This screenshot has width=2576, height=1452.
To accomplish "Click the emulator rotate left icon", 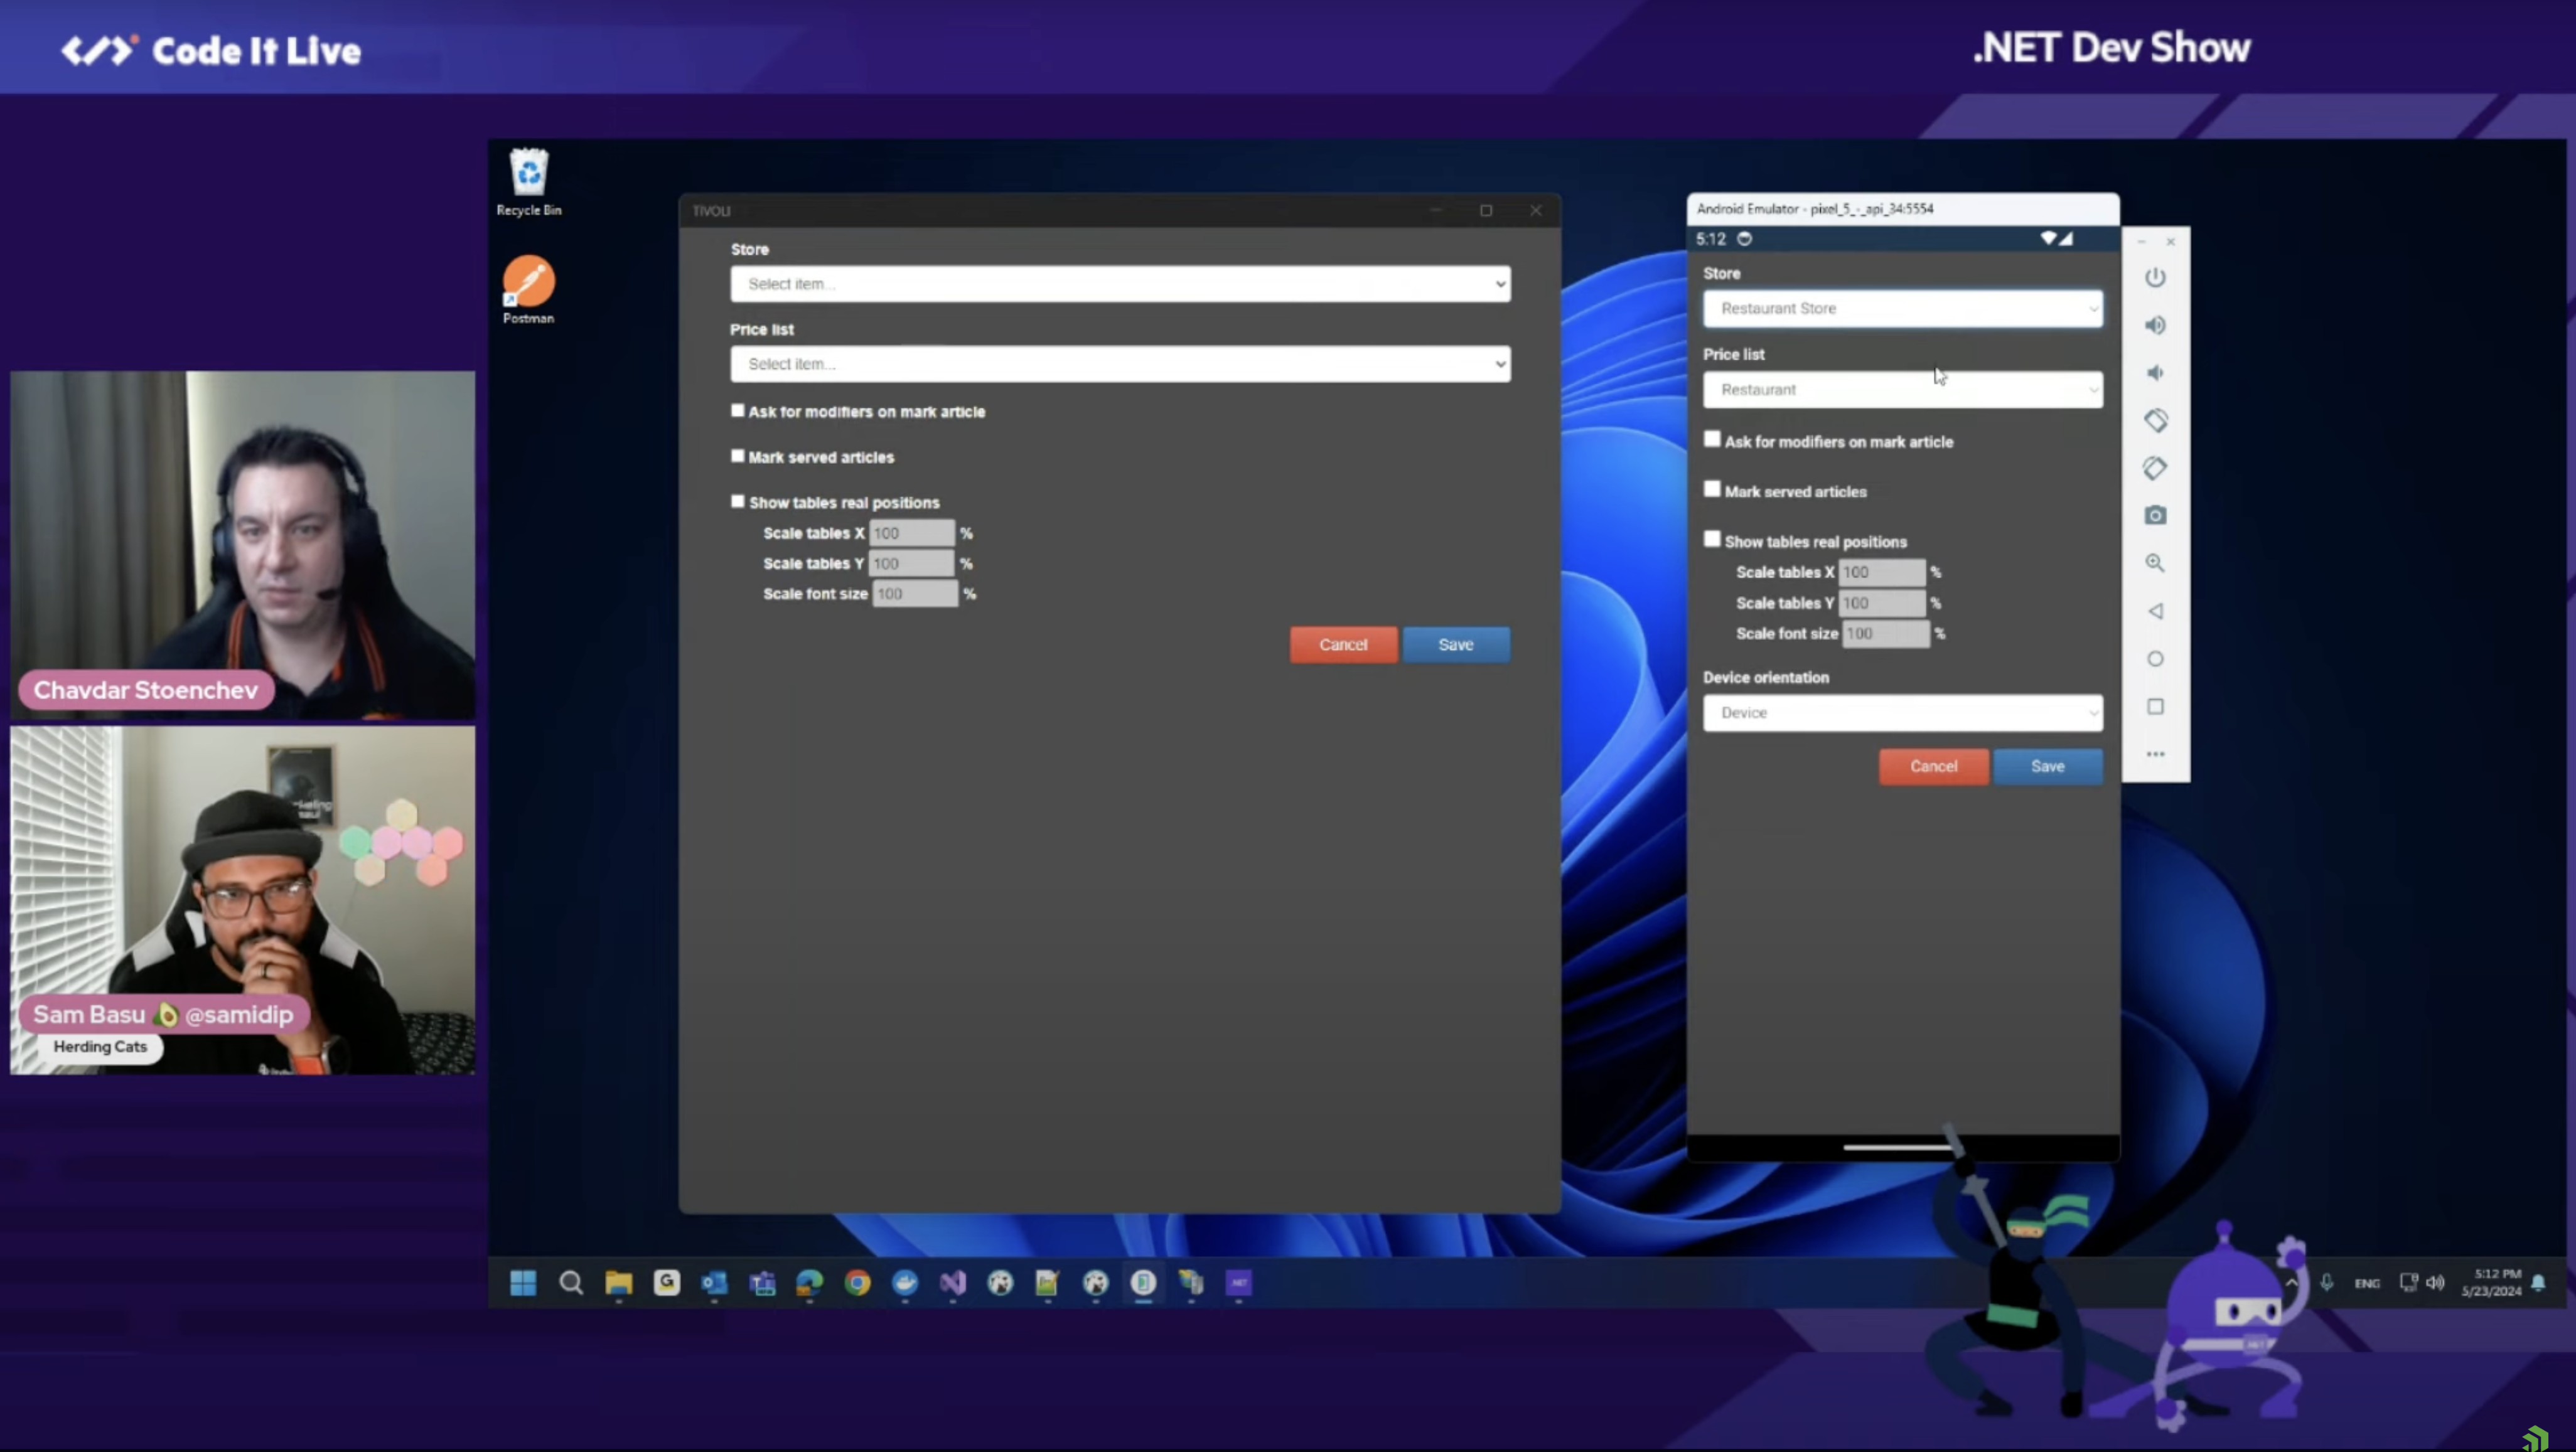I will (2155, 420).
